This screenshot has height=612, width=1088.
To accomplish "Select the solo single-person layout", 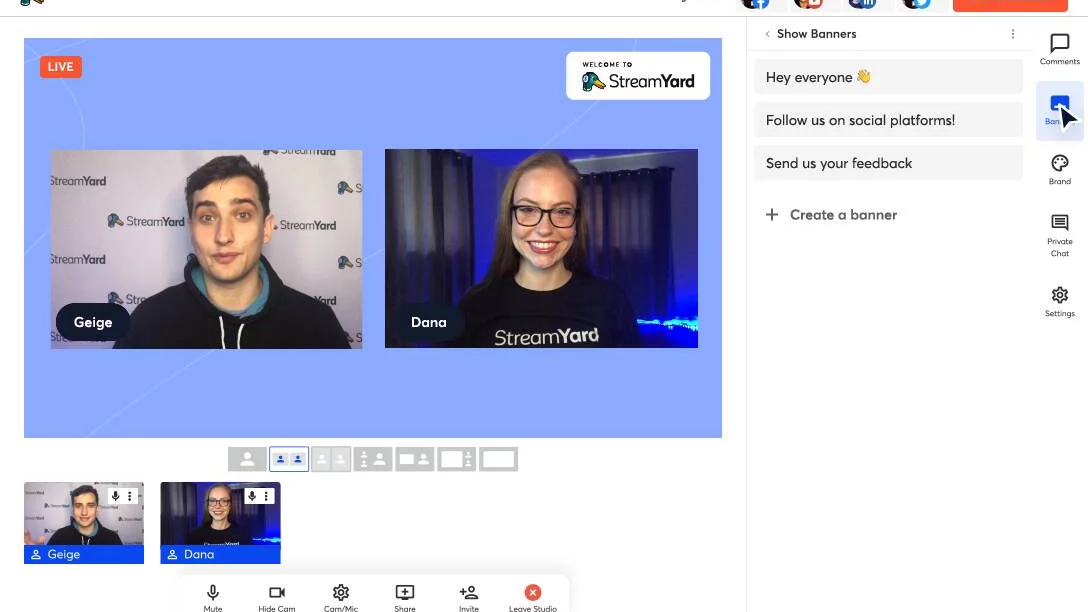I will click(247, 459).
